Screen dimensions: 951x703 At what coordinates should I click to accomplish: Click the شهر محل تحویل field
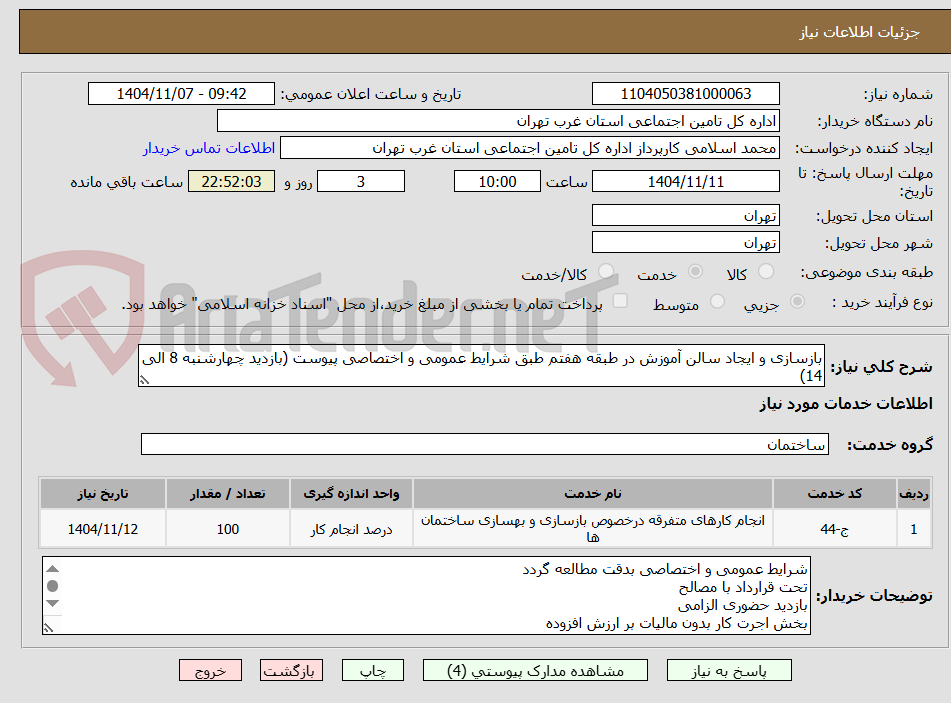[685, 243]
